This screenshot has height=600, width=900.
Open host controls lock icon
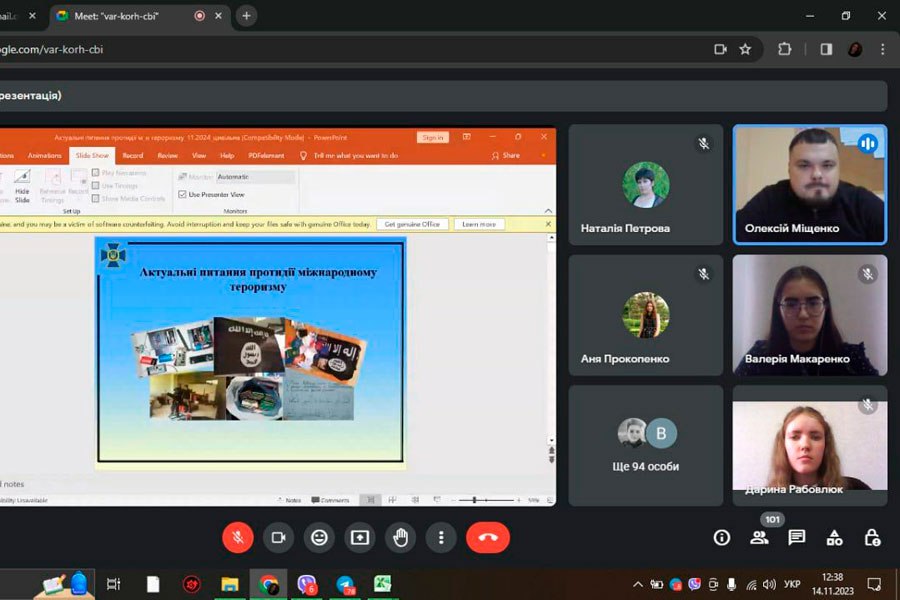click(x=872, y=537)
